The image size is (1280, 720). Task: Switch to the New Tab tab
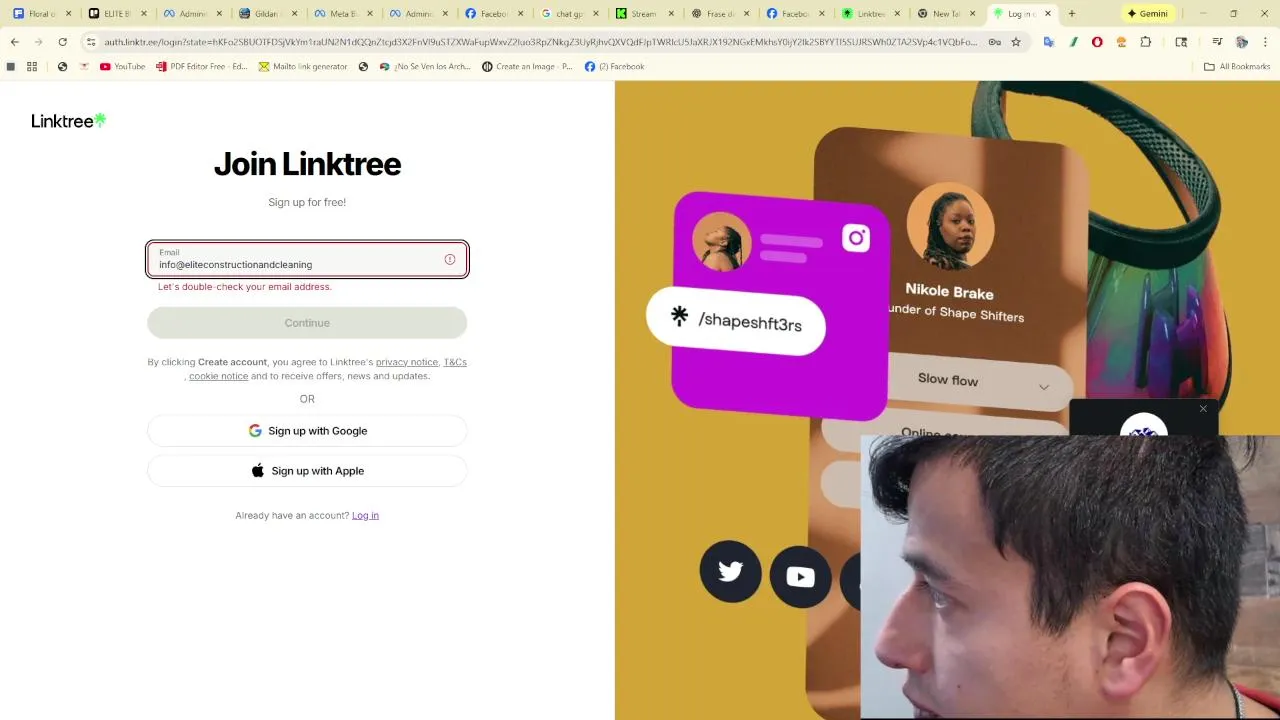(946, 14)
